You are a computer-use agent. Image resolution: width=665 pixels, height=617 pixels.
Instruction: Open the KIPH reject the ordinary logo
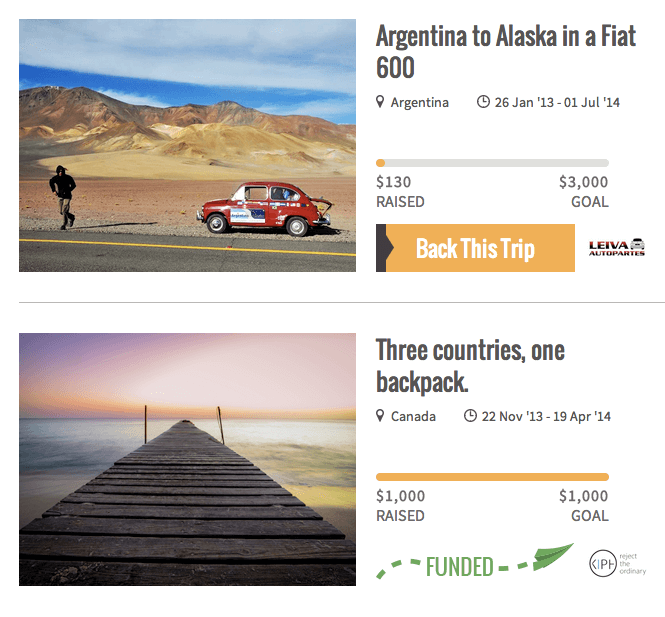click(x=618, y=564)
